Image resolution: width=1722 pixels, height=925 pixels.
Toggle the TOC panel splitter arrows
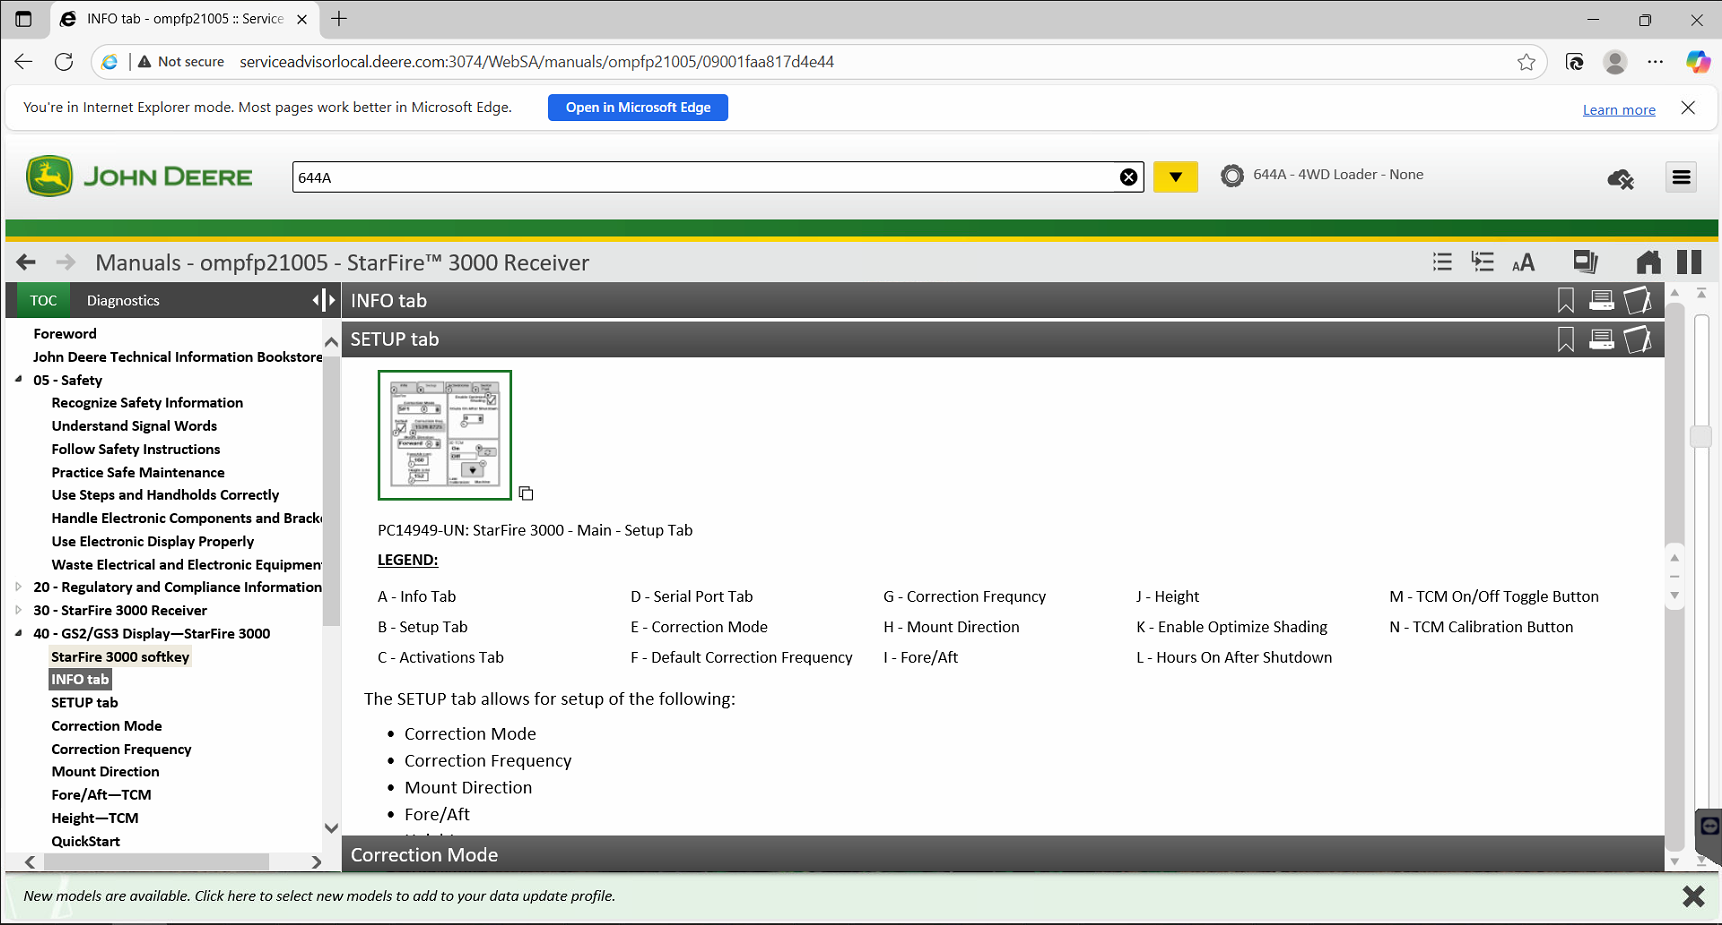coord(323,300)
